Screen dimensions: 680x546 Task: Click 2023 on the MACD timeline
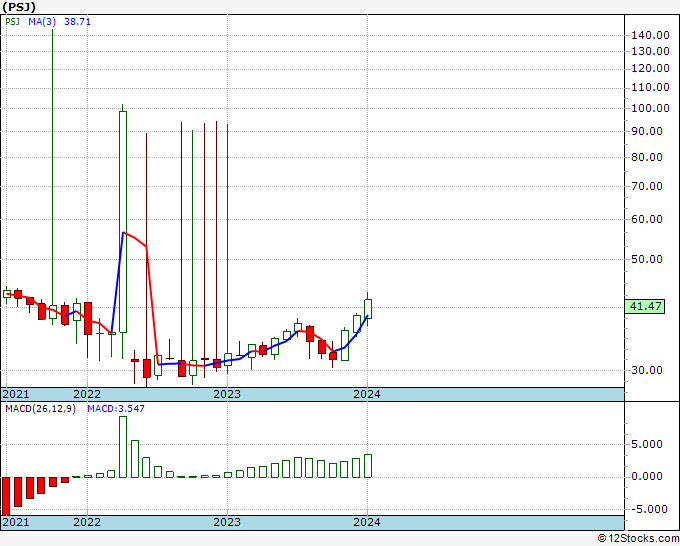tap(227, 522)
